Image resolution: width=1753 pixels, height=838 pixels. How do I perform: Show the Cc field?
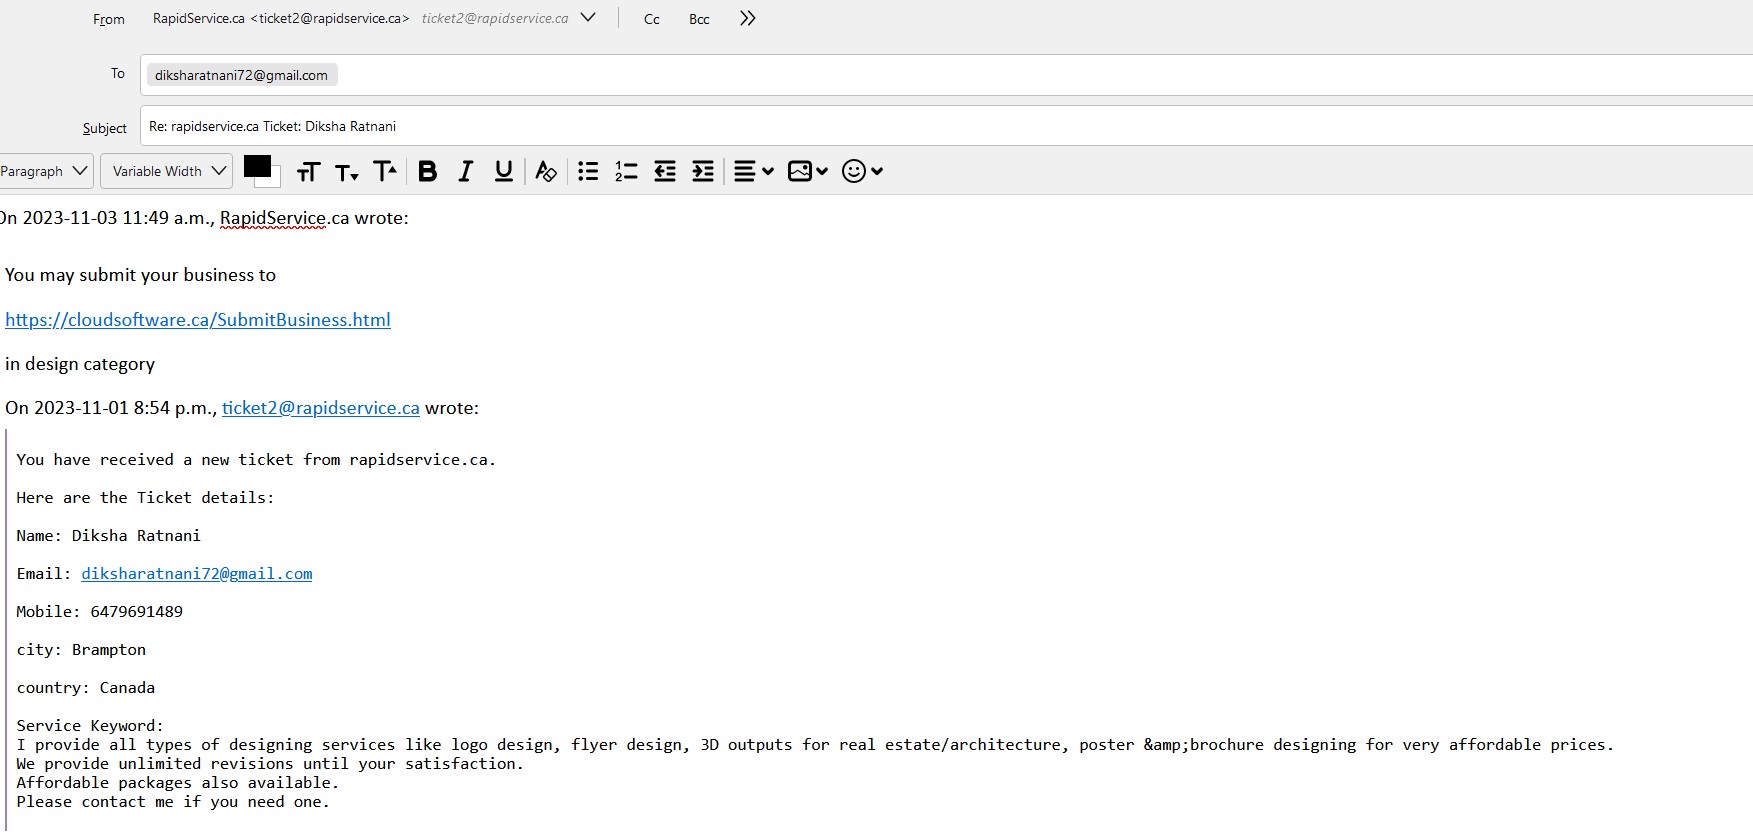(x=652, y=19)
